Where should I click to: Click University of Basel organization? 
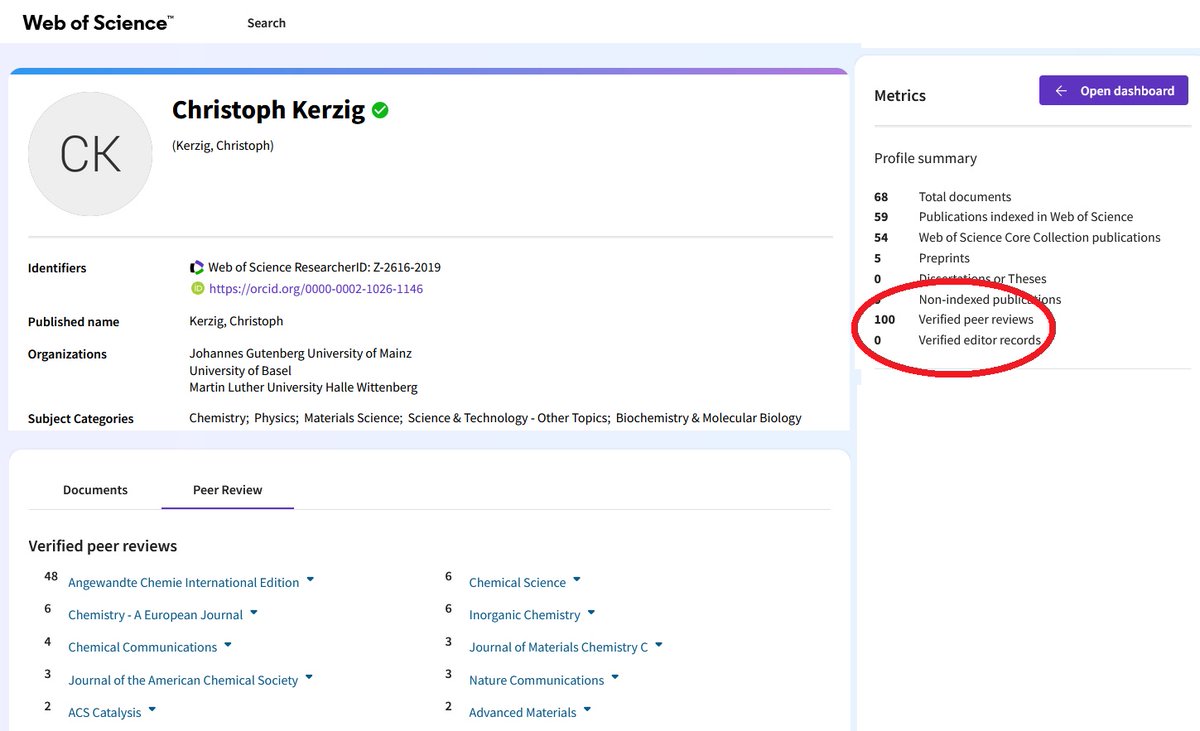[x=240, y=371]
